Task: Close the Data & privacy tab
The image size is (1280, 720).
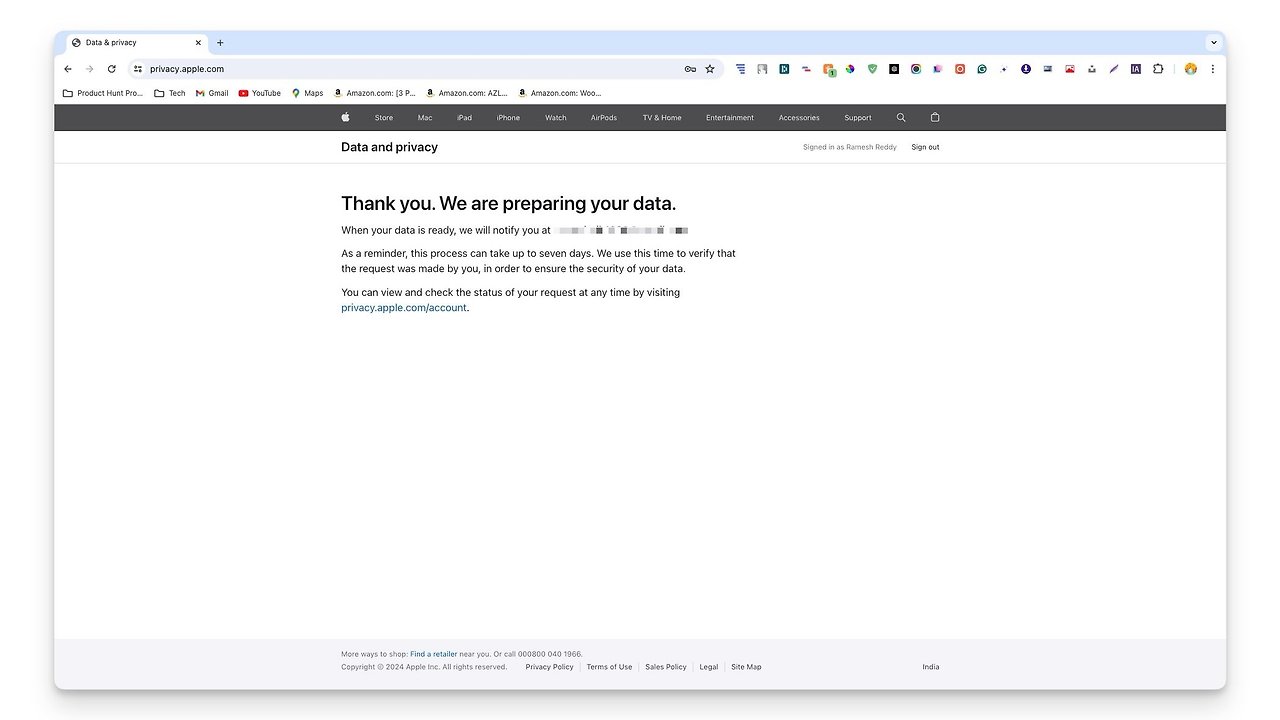Action: [198, 43]
